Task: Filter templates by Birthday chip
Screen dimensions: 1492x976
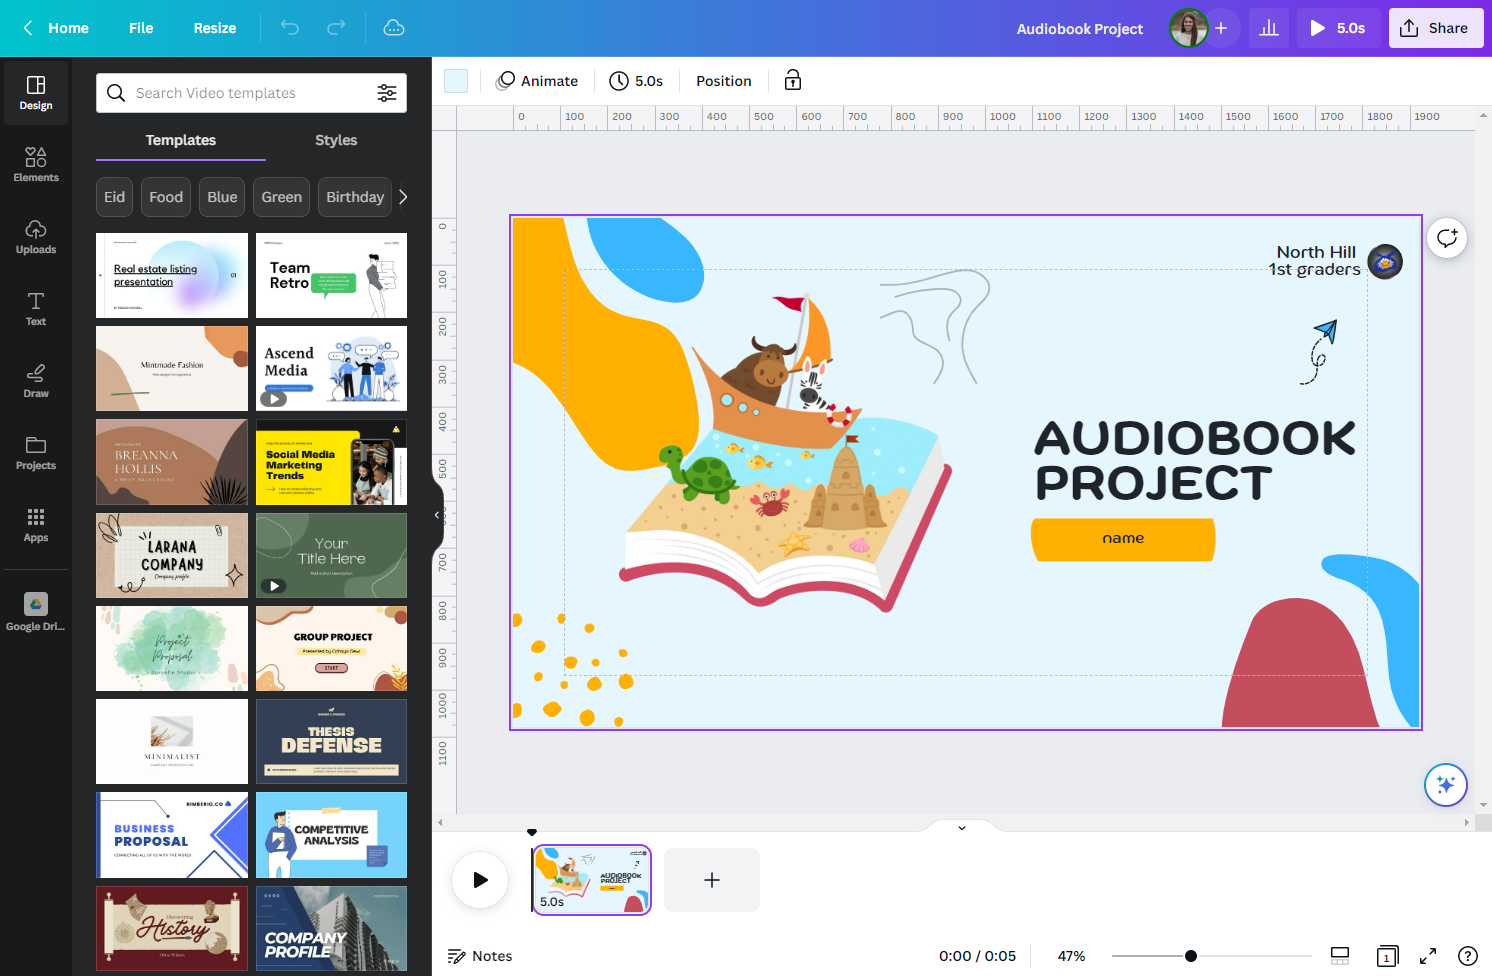Action: tap(355, 197)
